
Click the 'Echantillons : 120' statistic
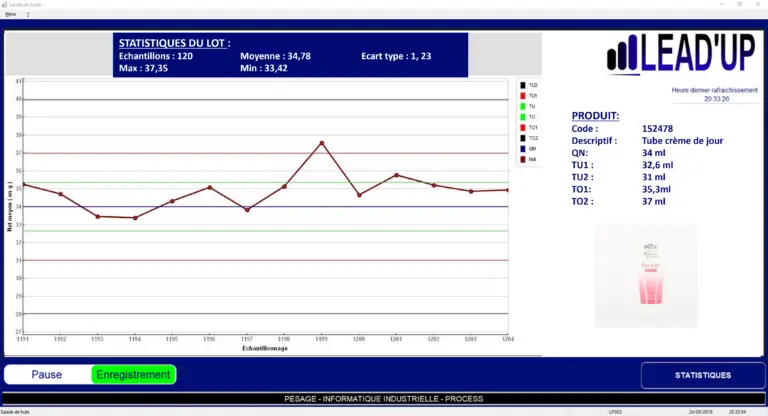coord(156,56)
